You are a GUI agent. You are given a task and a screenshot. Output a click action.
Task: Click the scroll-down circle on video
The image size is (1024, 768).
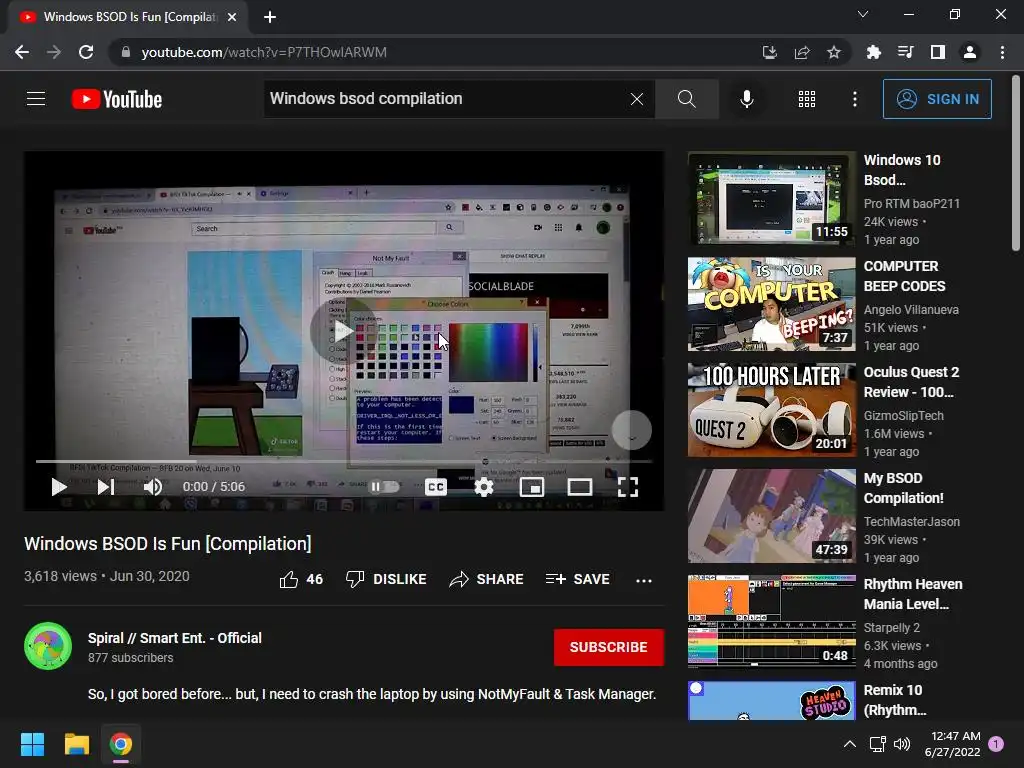pos(632,430)
